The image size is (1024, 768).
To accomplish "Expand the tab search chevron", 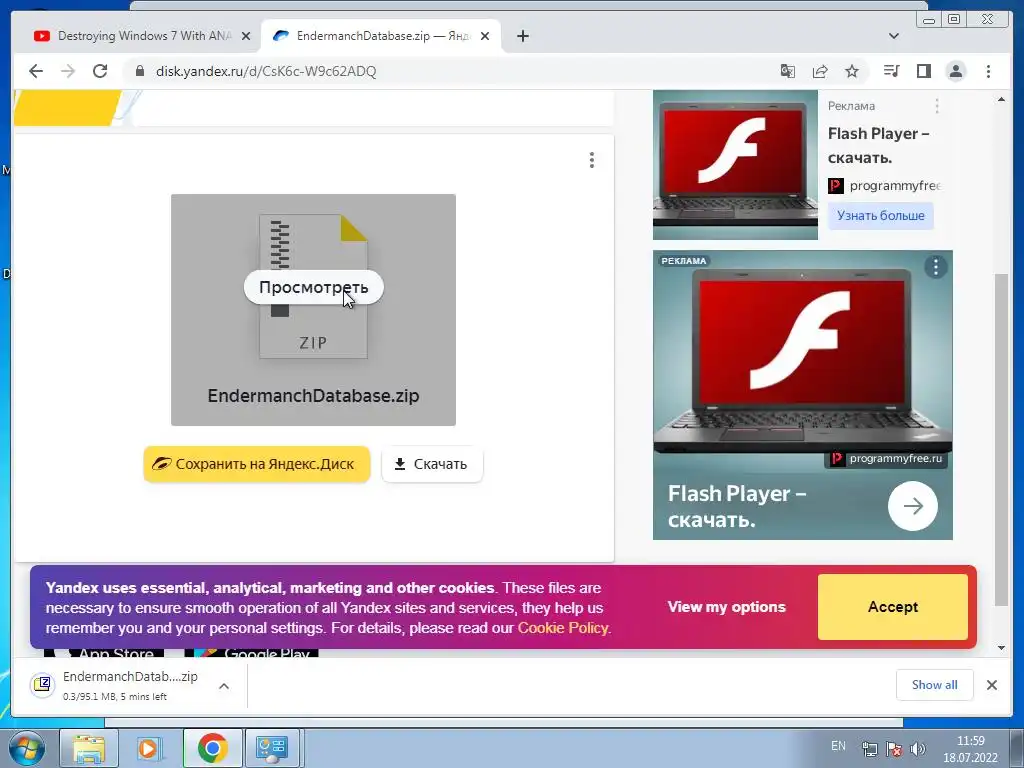I will pyautogui.click(x=894, y=36).
